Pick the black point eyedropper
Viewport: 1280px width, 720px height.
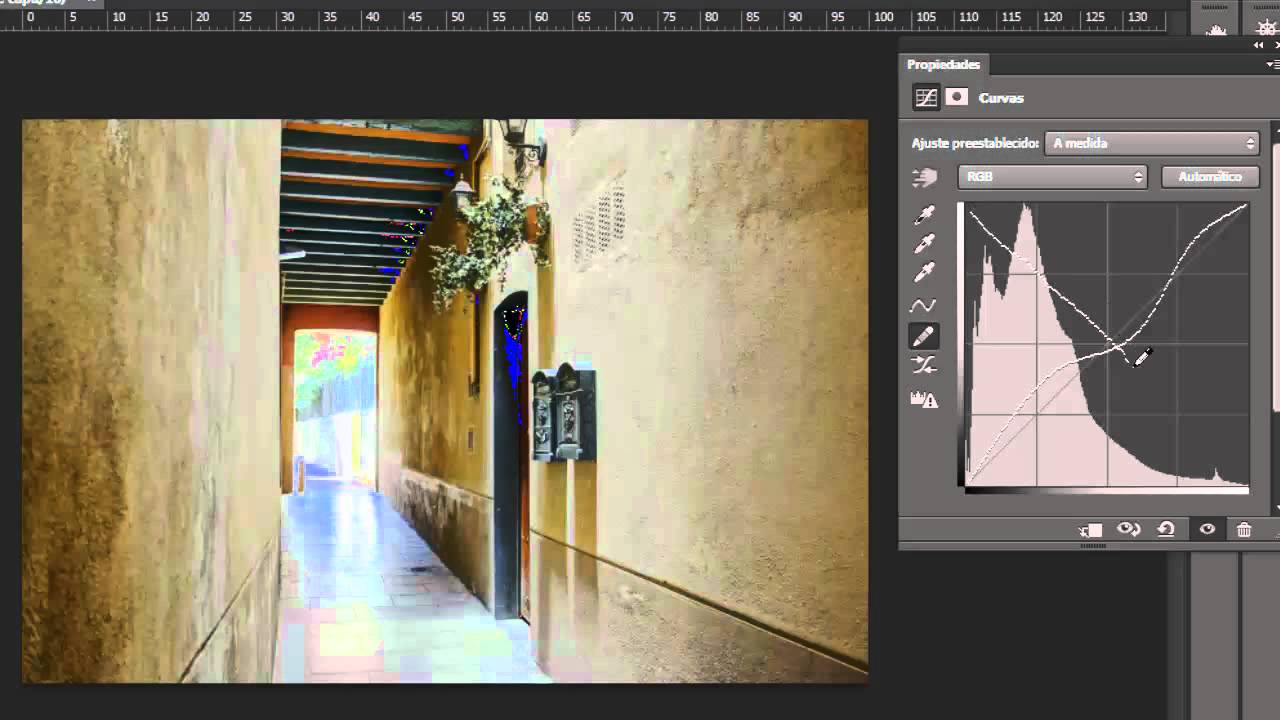pos(924,215)
